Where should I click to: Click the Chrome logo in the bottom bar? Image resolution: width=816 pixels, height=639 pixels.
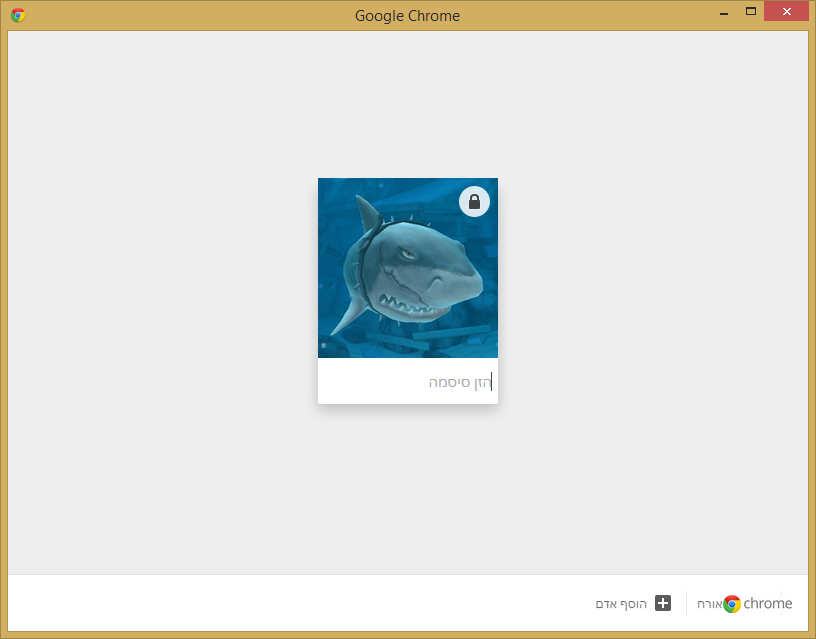[732, 604]
